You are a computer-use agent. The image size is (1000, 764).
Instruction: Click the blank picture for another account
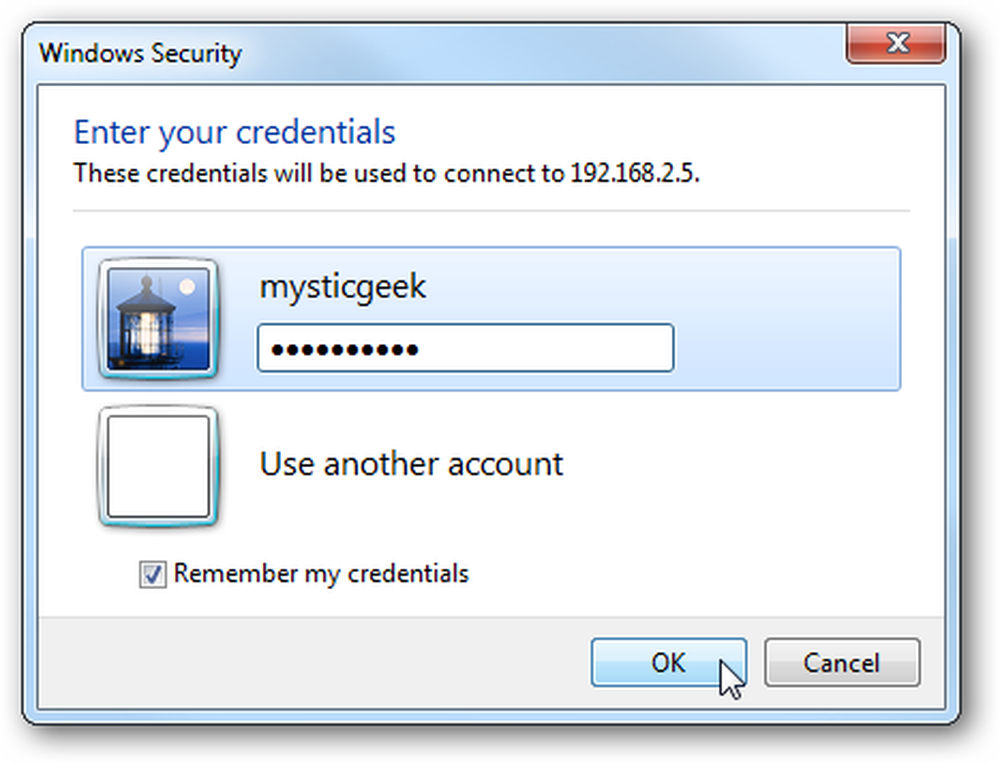[x=158, y=466]
